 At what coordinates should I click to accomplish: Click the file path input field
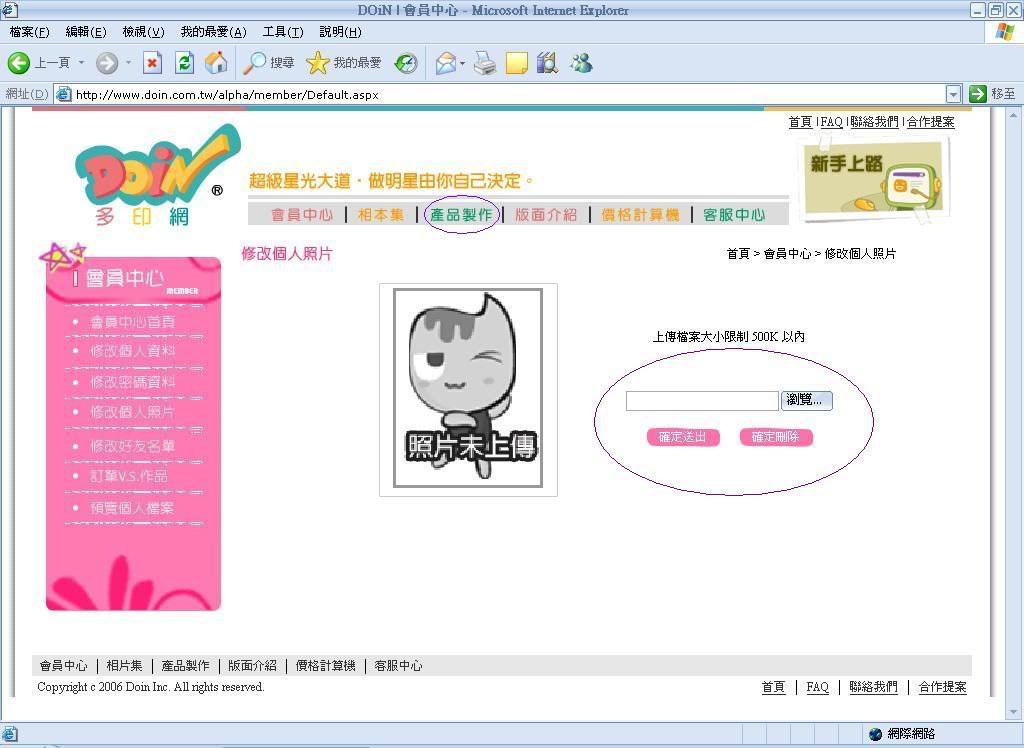pyautogui.click(x=702, y=401)
